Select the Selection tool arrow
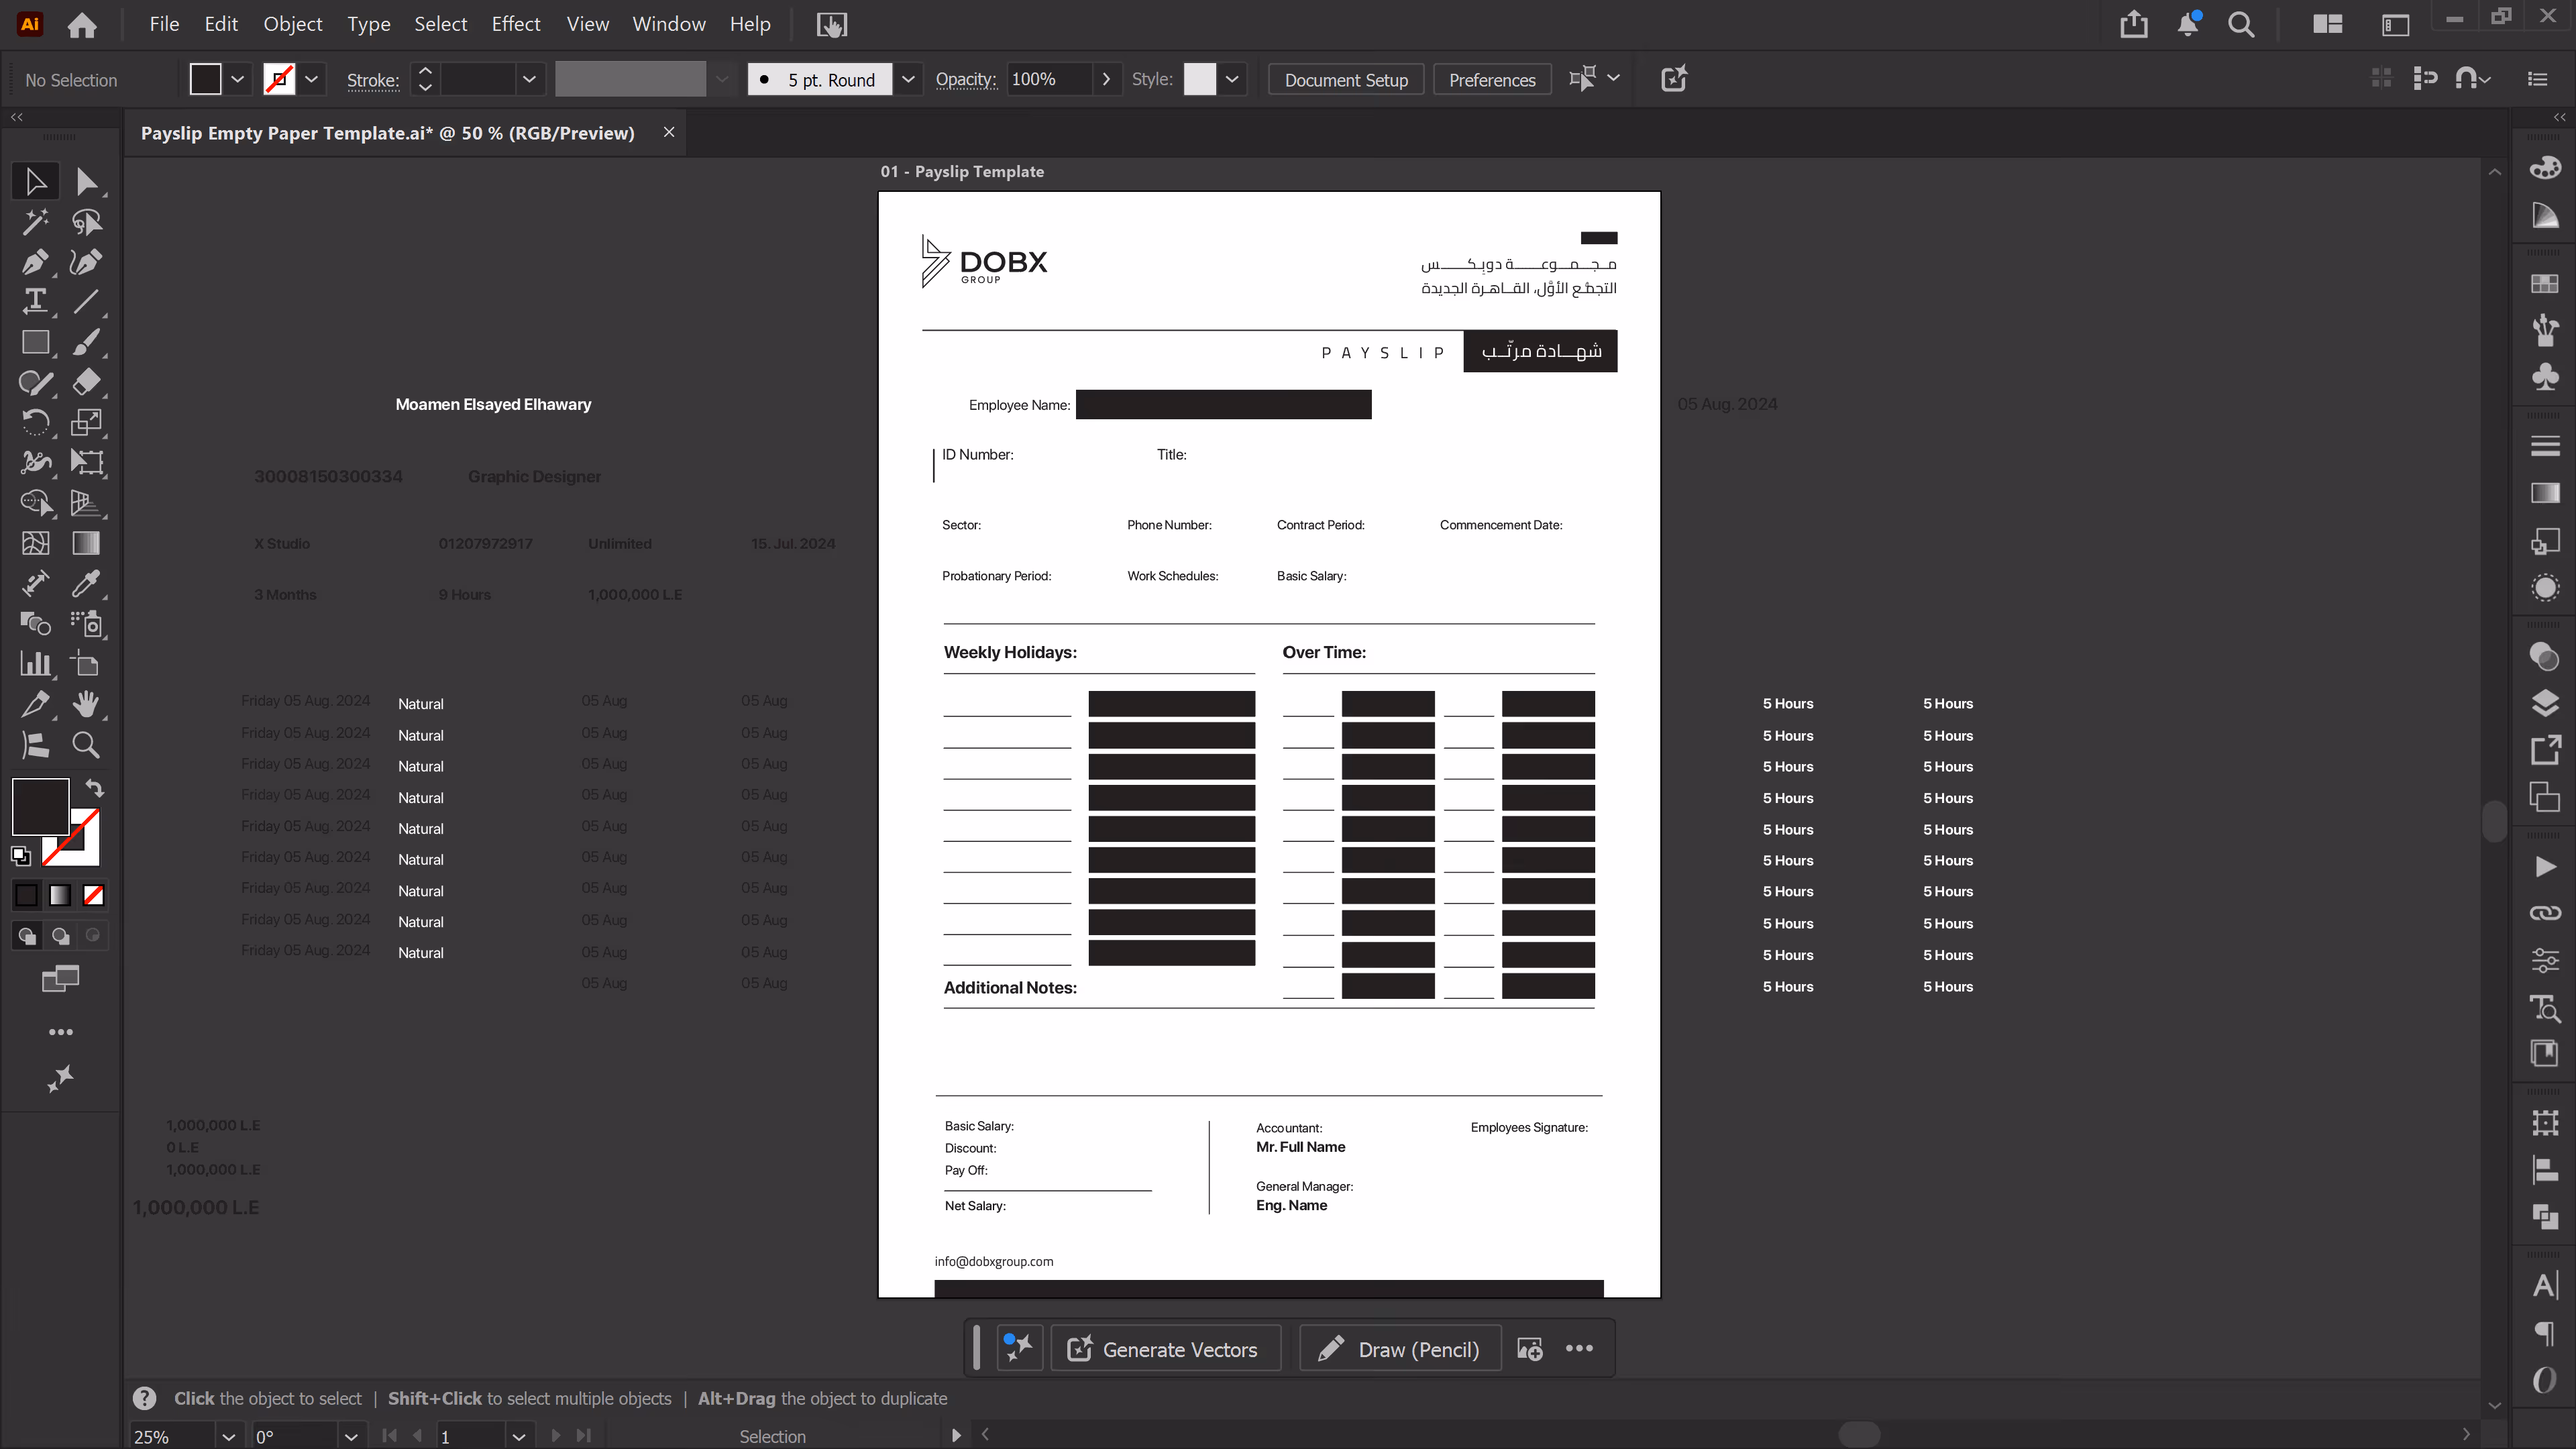 click(35, 181)
